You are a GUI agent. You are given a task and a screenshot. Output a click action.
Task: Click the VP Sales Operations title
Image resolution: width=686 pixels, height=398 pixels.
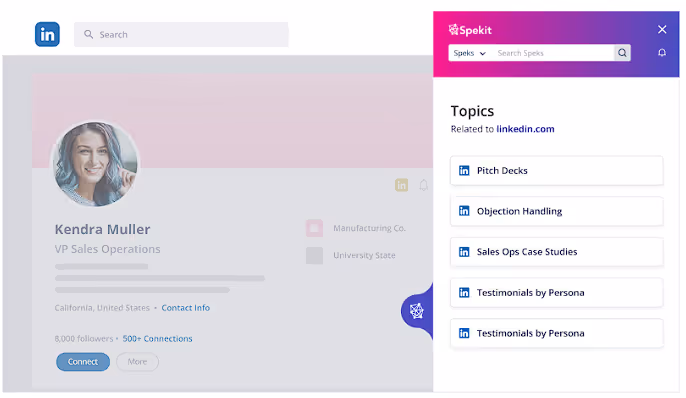click(x=108, y=249)
